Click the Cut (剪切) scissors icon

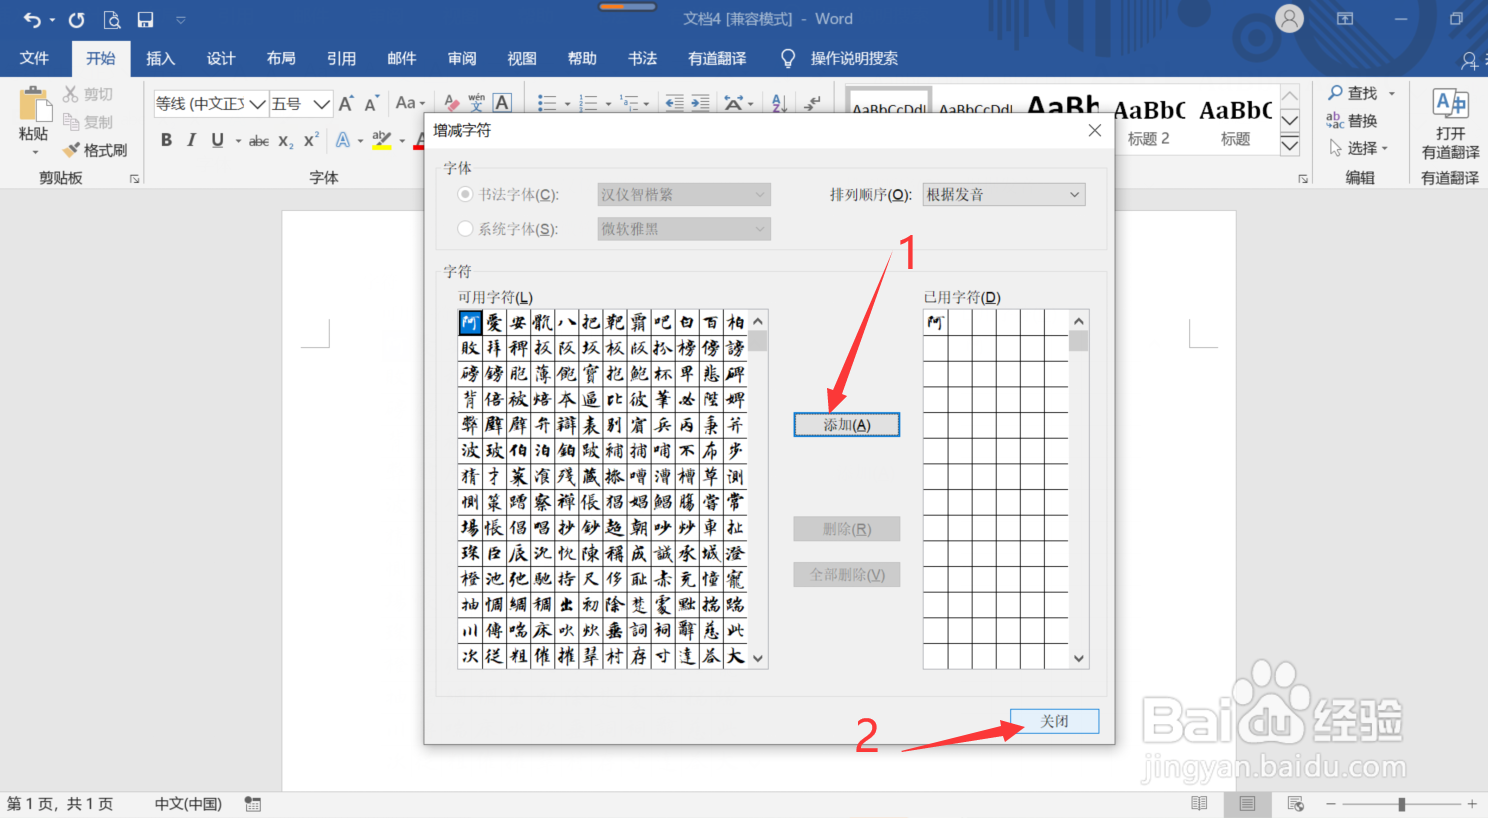(x=70, y=94)
